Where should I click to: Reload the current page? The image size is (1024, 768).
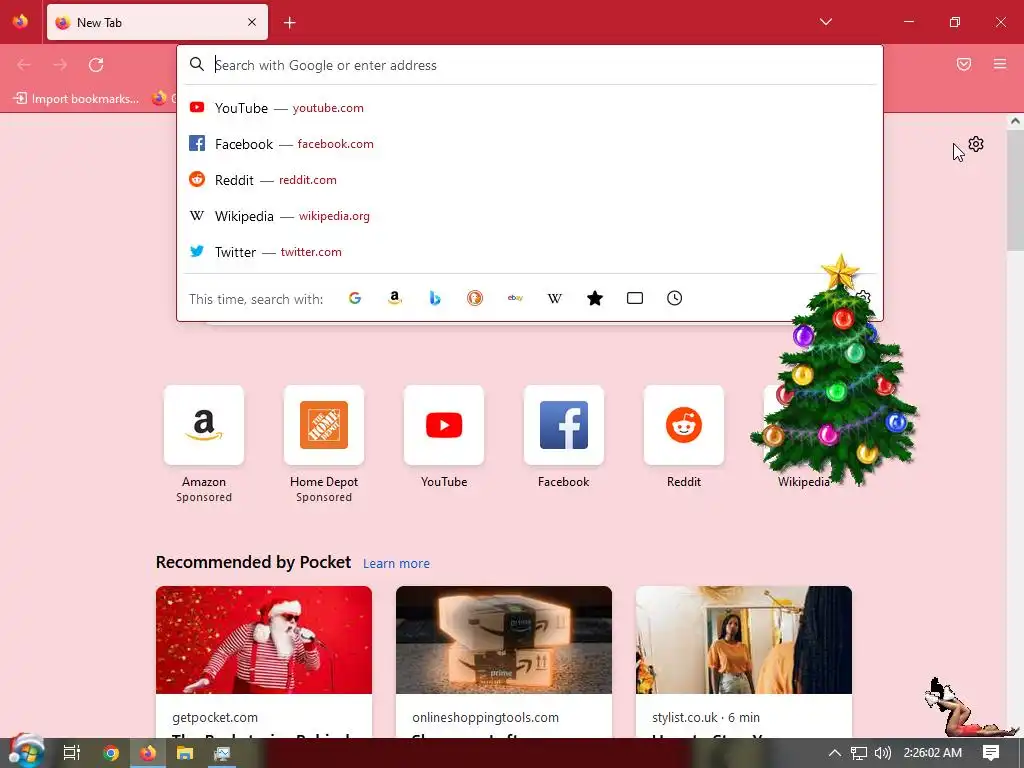(96, 65)
